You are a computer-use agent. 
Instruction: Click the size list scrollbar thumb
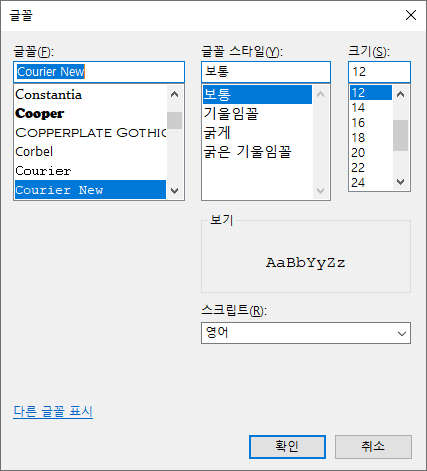click(x=400, y=135)
